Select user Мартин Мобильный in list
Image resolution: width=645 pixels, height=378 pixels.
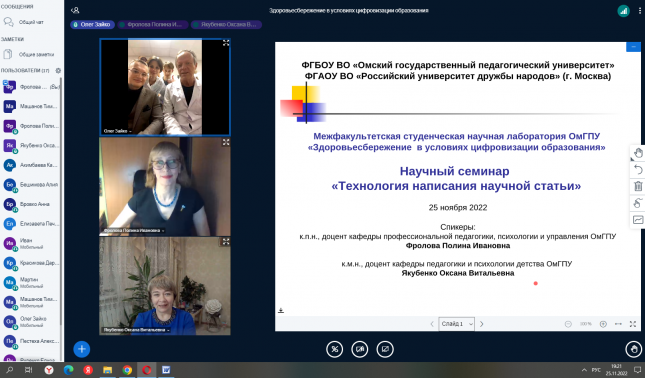(31, 283)
